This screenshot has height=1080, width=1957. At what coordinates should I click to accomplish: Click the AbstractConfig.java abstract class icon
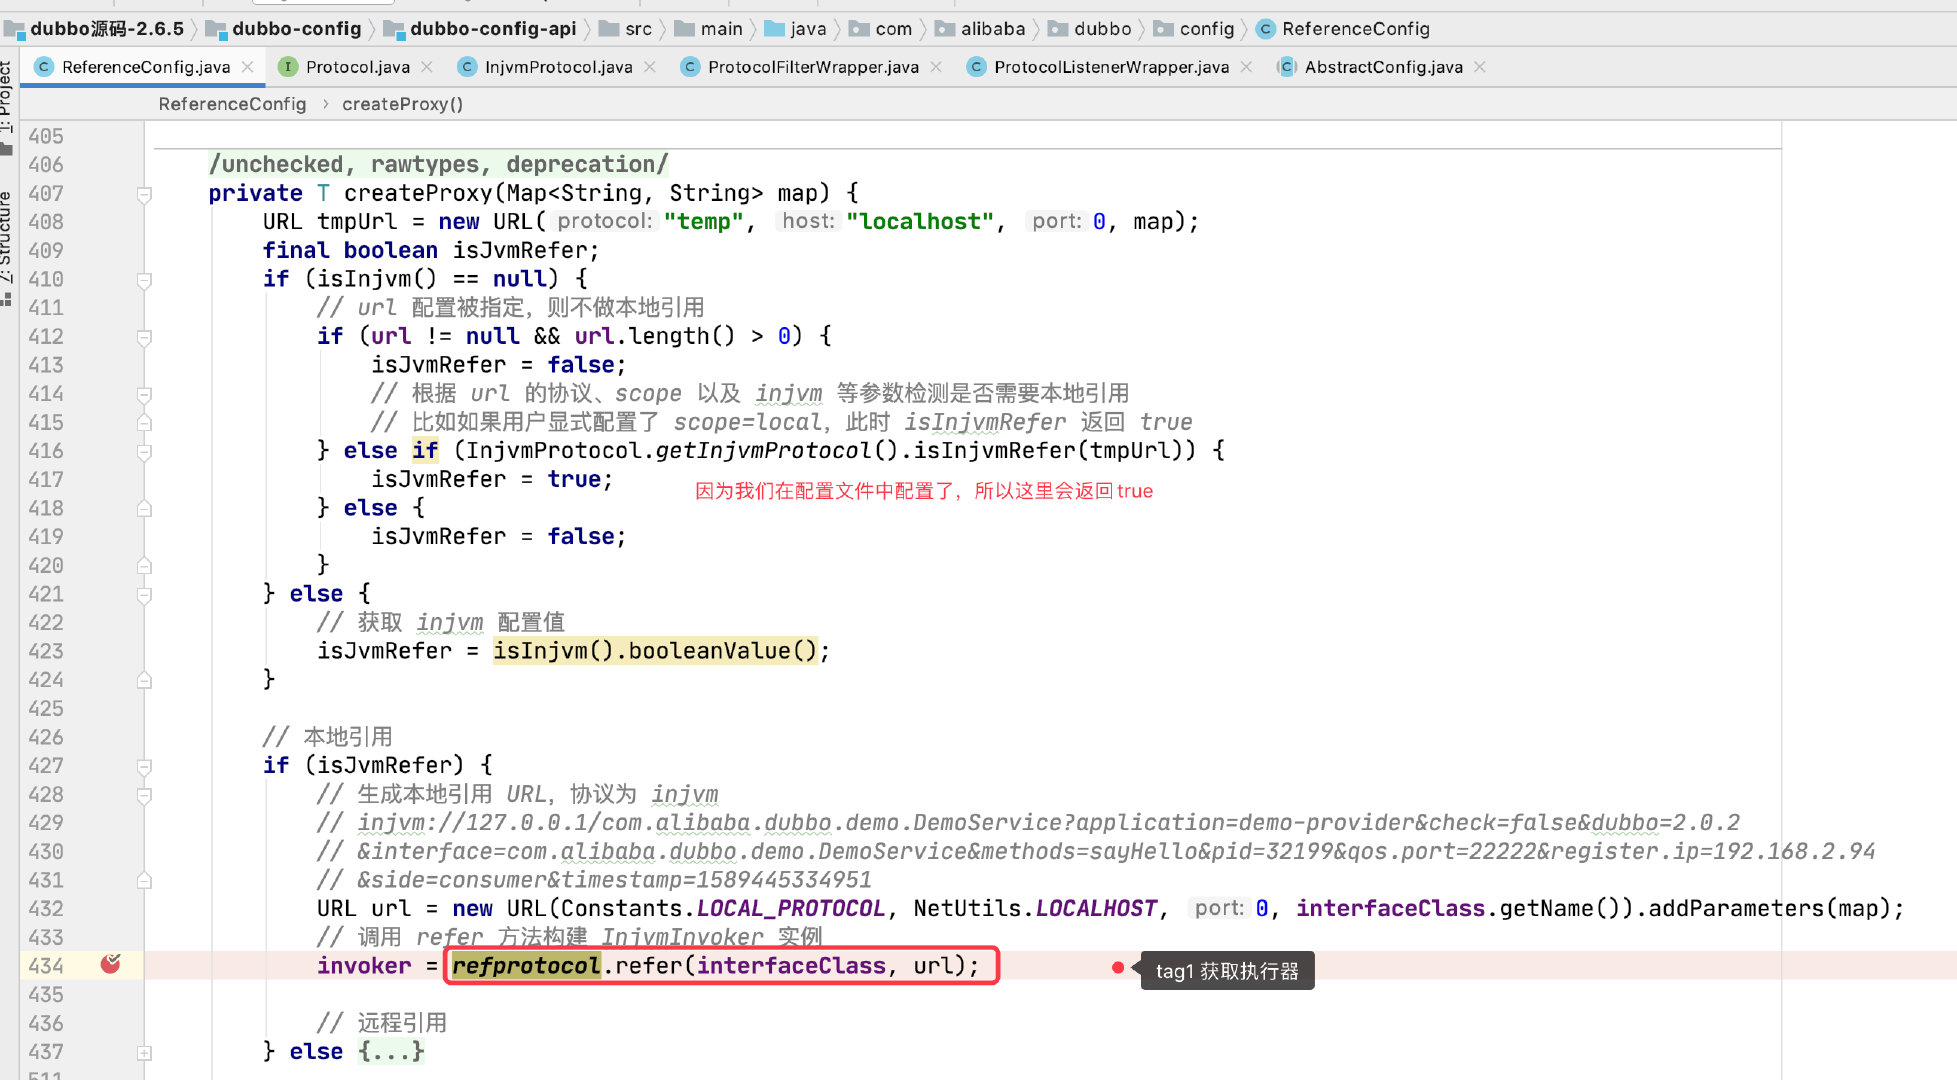(1287, 67)
